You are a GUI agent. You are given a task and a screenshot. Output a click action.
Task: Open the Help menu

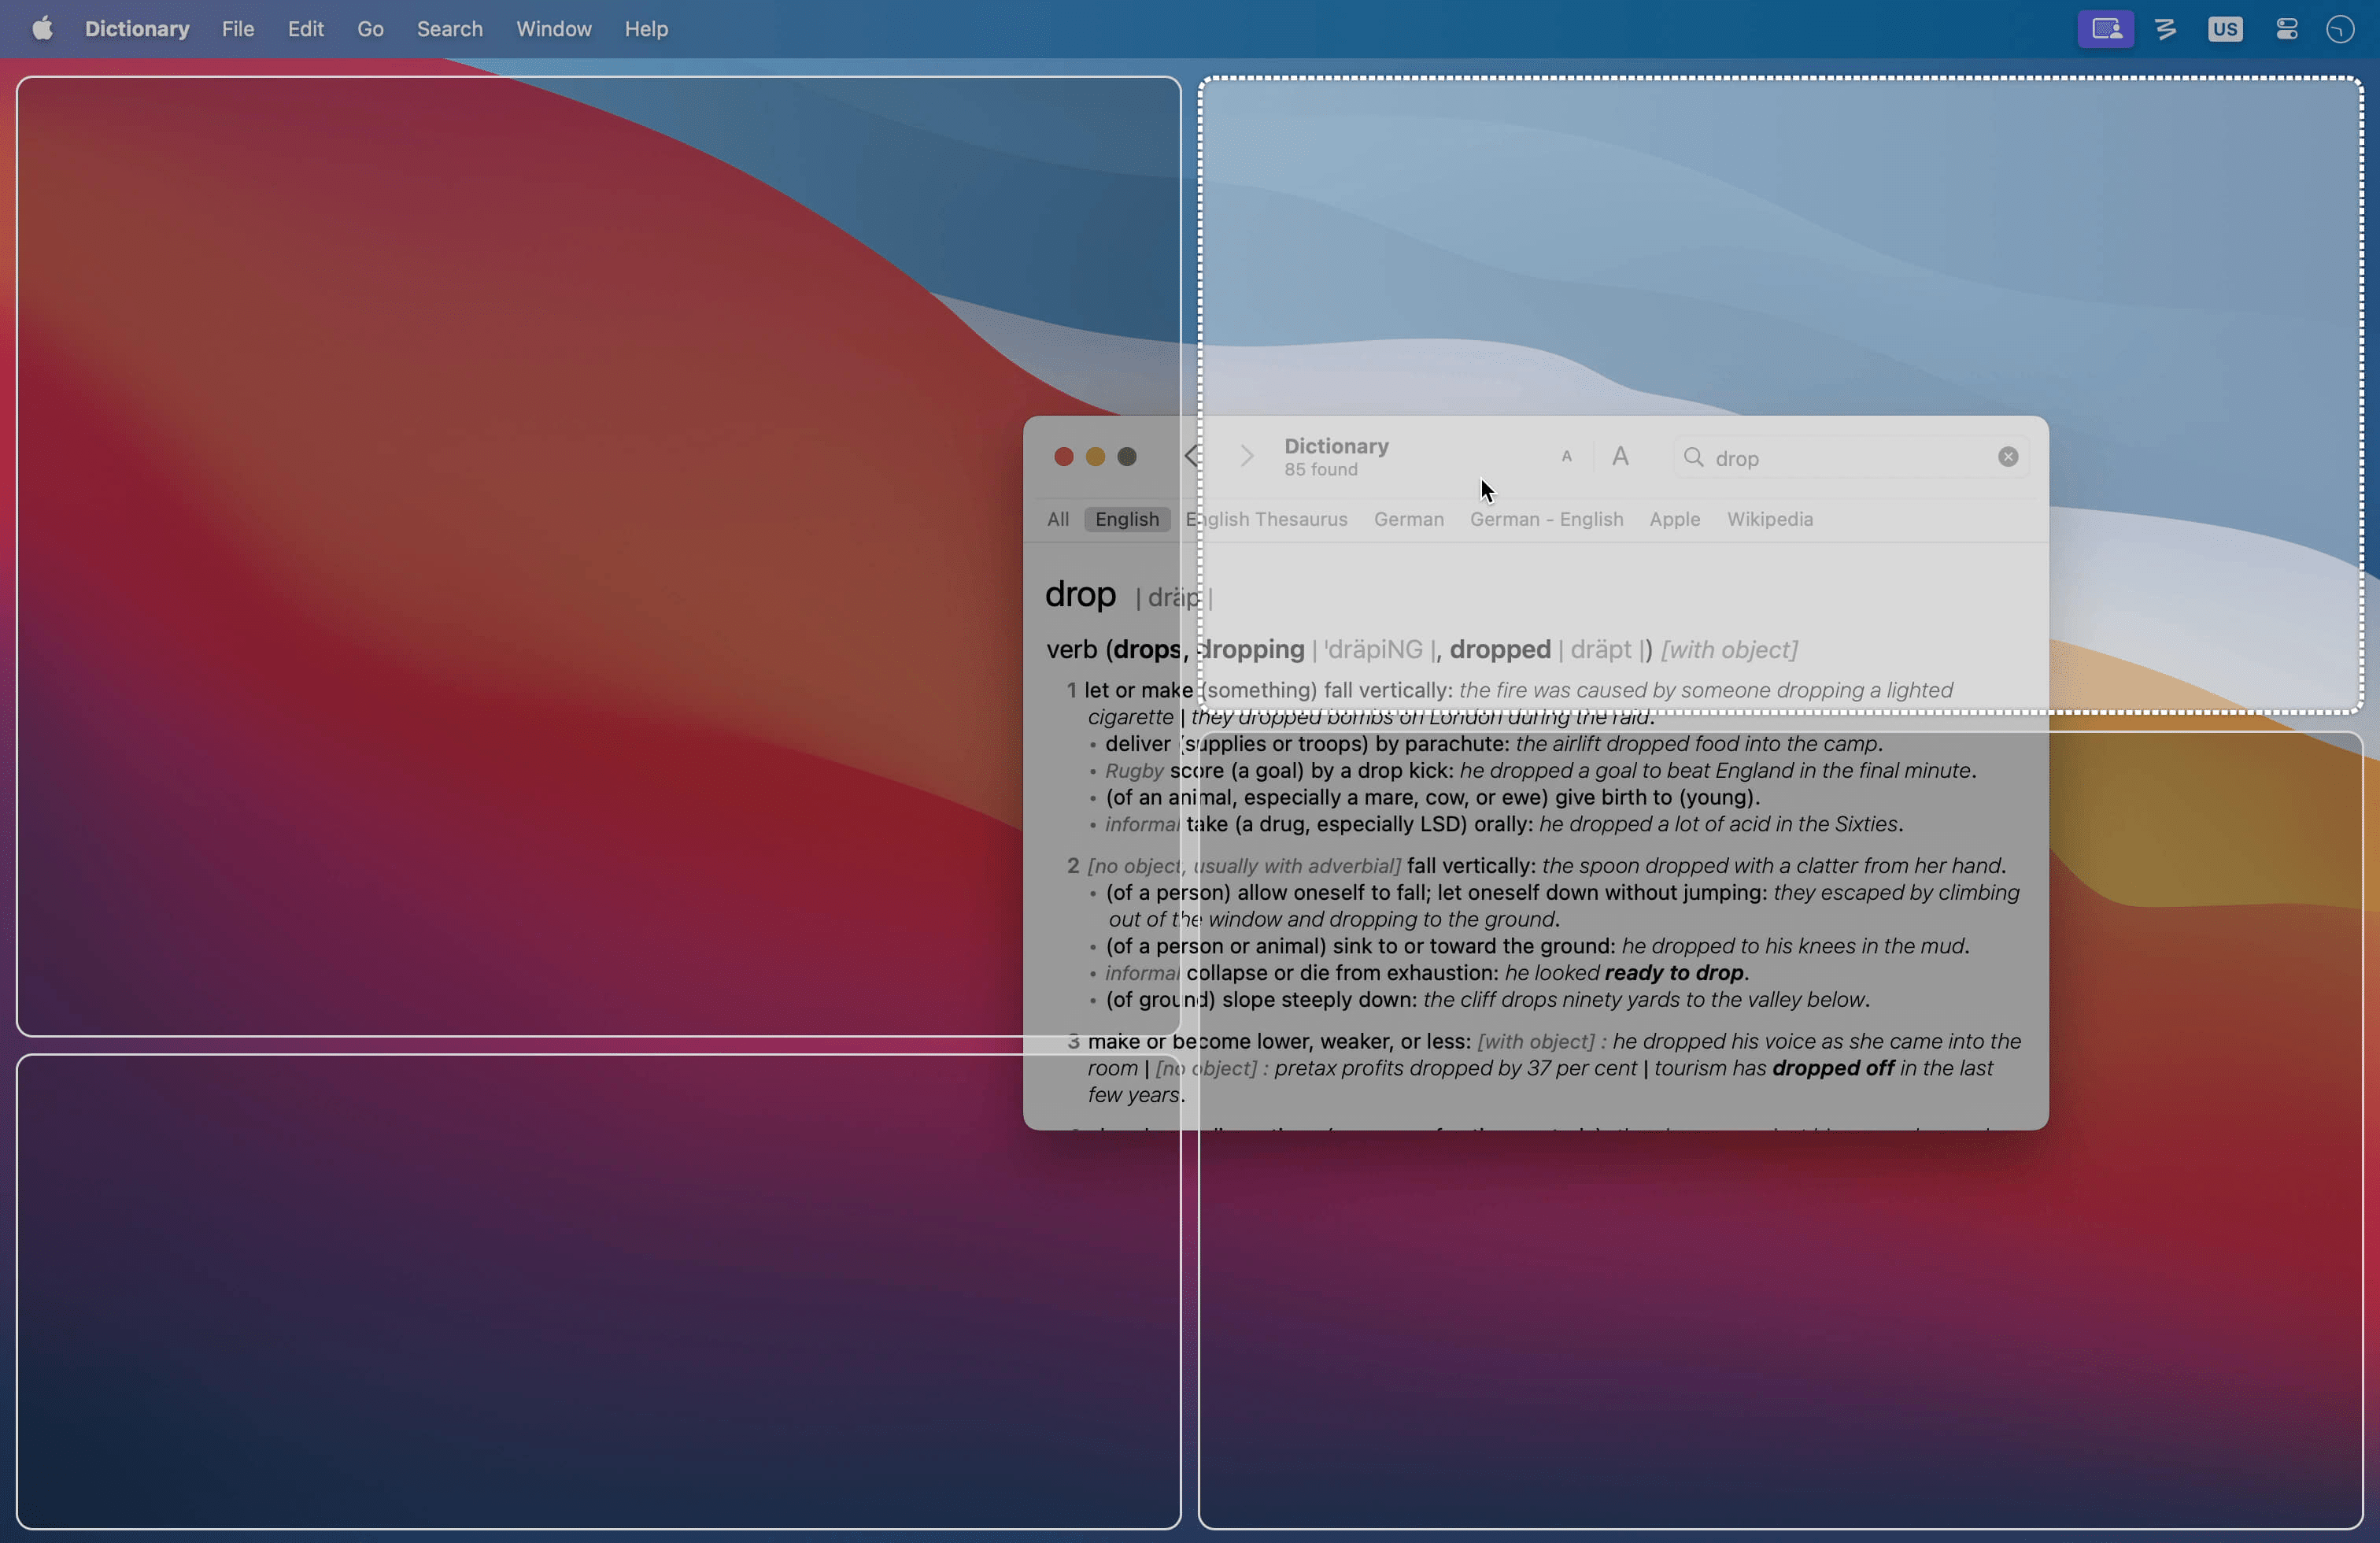(x=646, y=29)
